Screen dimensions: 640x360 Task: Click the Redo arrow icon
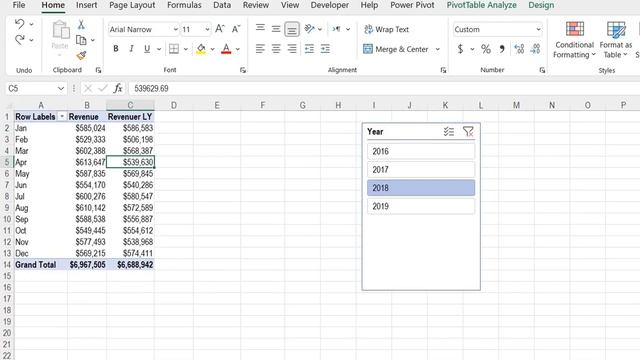click(19, 40)
